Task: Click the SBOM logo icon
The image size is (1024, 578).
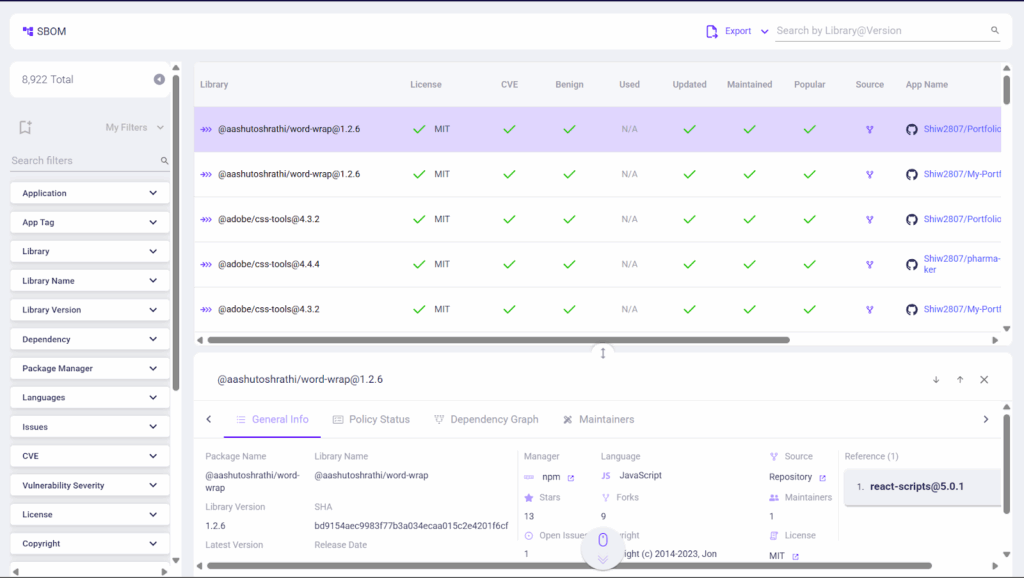Action: 27,31
